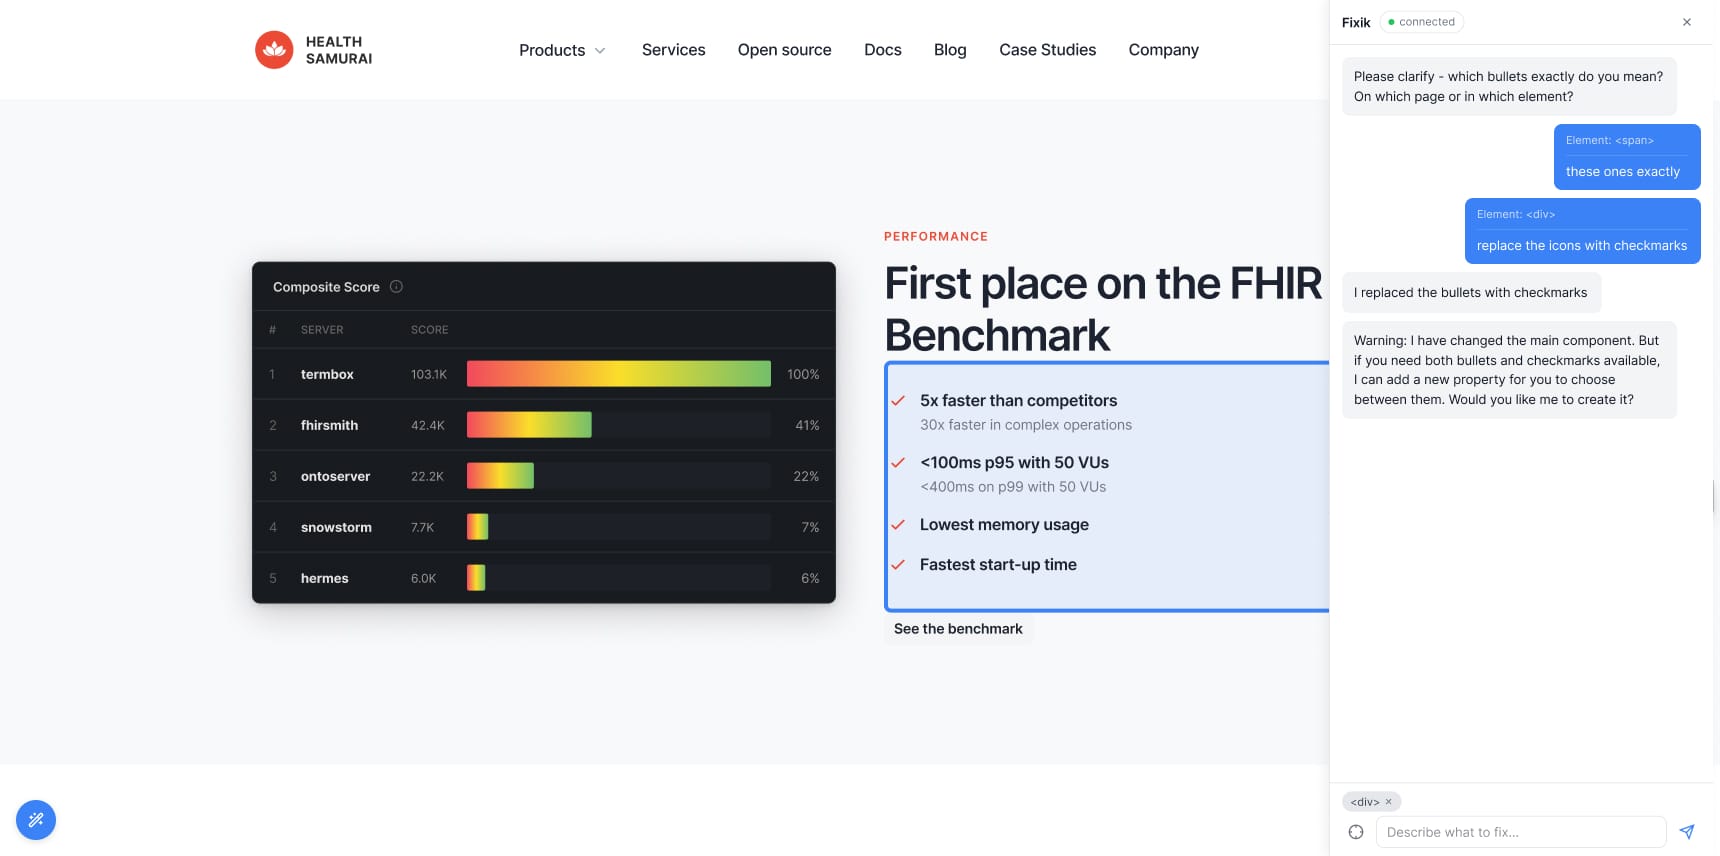Viewport: 1720px width, 856px height.
Task: Click the fhirsmith server name
Action: tap(329, 425)
